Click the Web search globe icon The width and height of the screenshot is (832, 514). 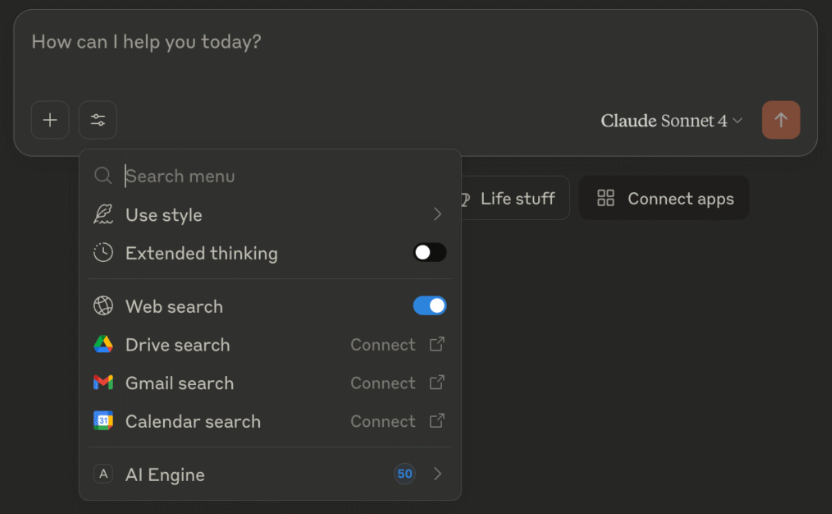tap(103, 307)
